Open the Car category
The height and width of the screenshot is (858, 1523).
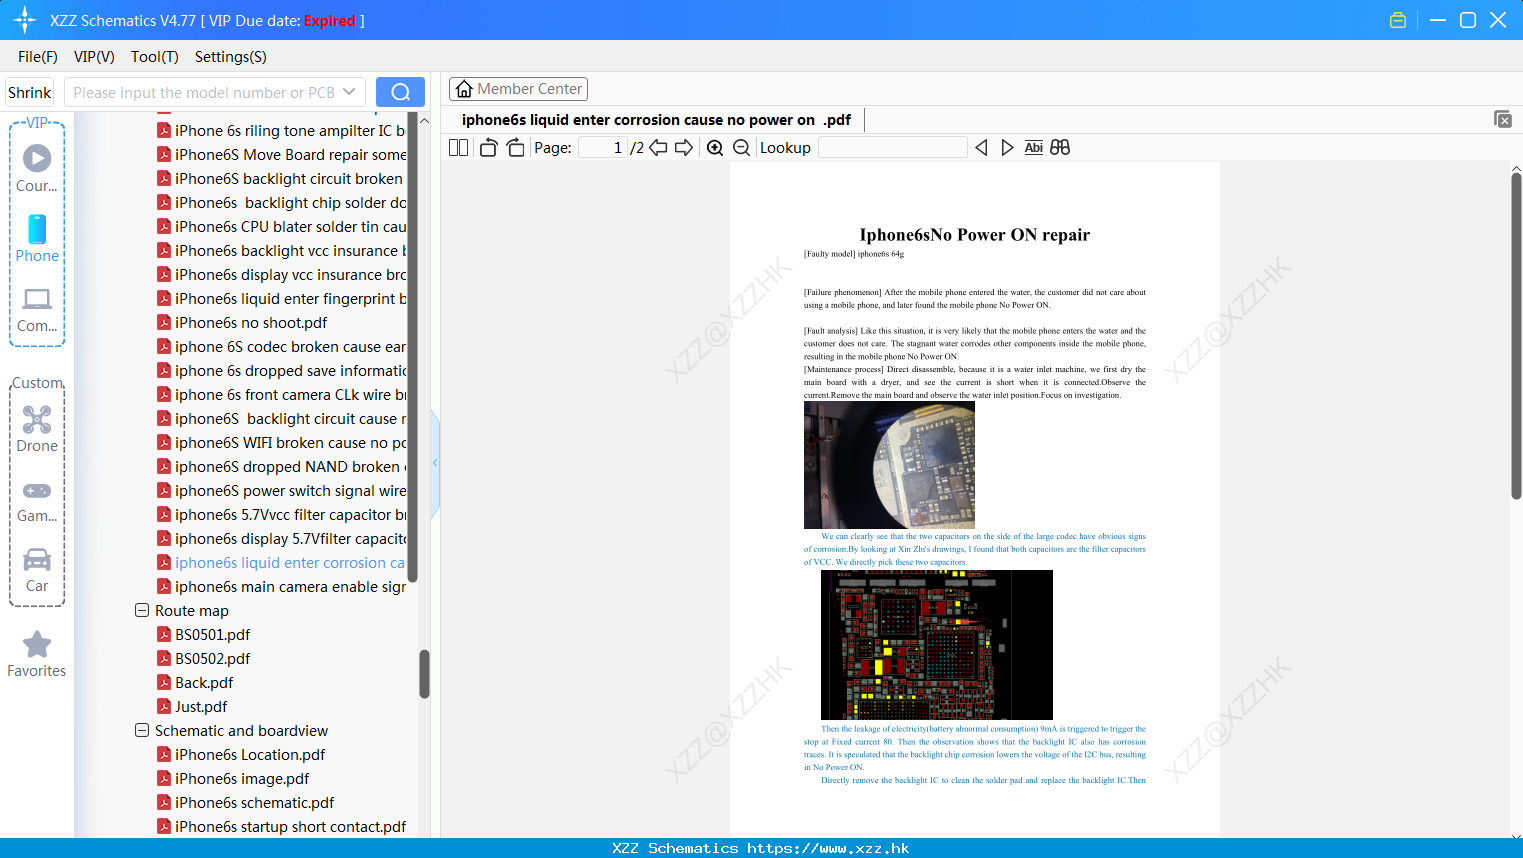(x=37, y=570)
